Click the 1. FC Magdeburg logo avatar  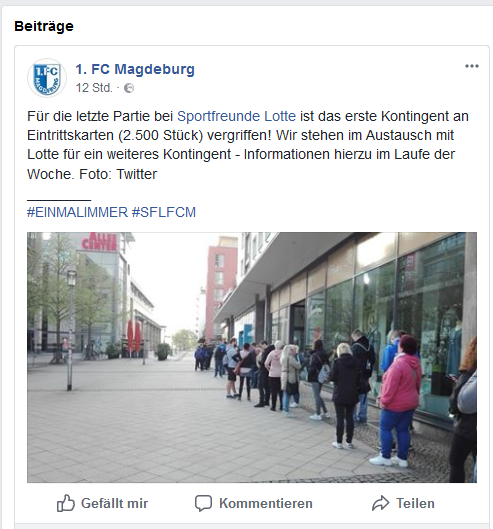pos(47,78)
